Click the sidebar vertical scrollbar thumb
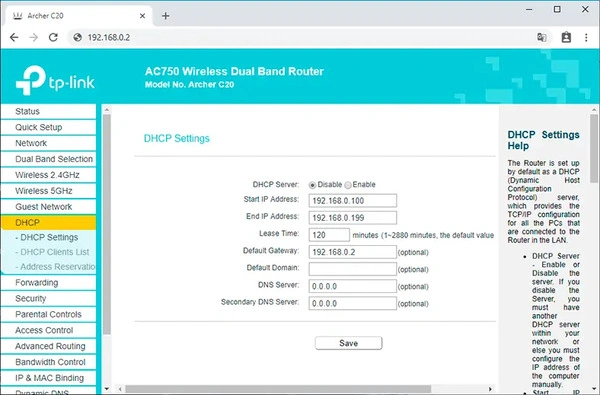 (107, 225)
